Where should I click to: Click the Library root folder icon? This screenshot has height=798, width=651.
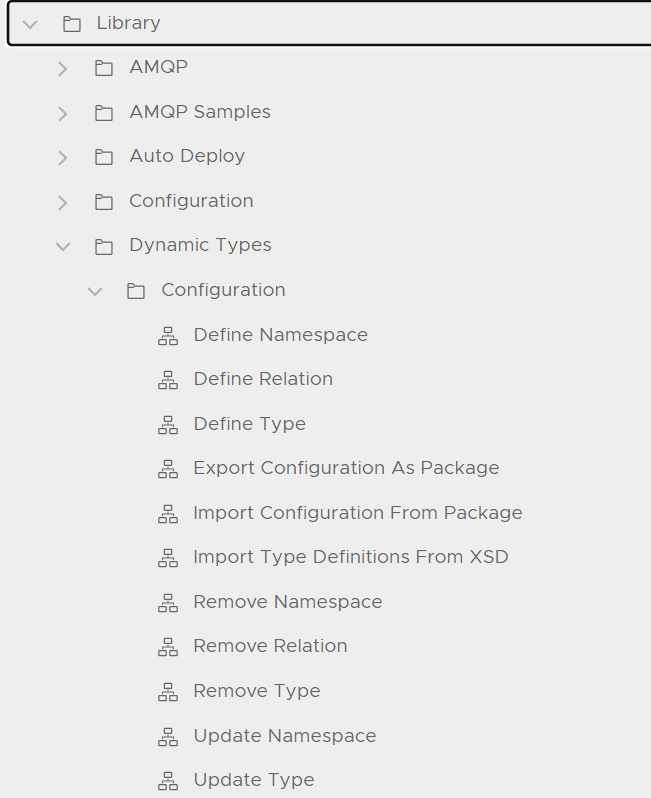72,24
